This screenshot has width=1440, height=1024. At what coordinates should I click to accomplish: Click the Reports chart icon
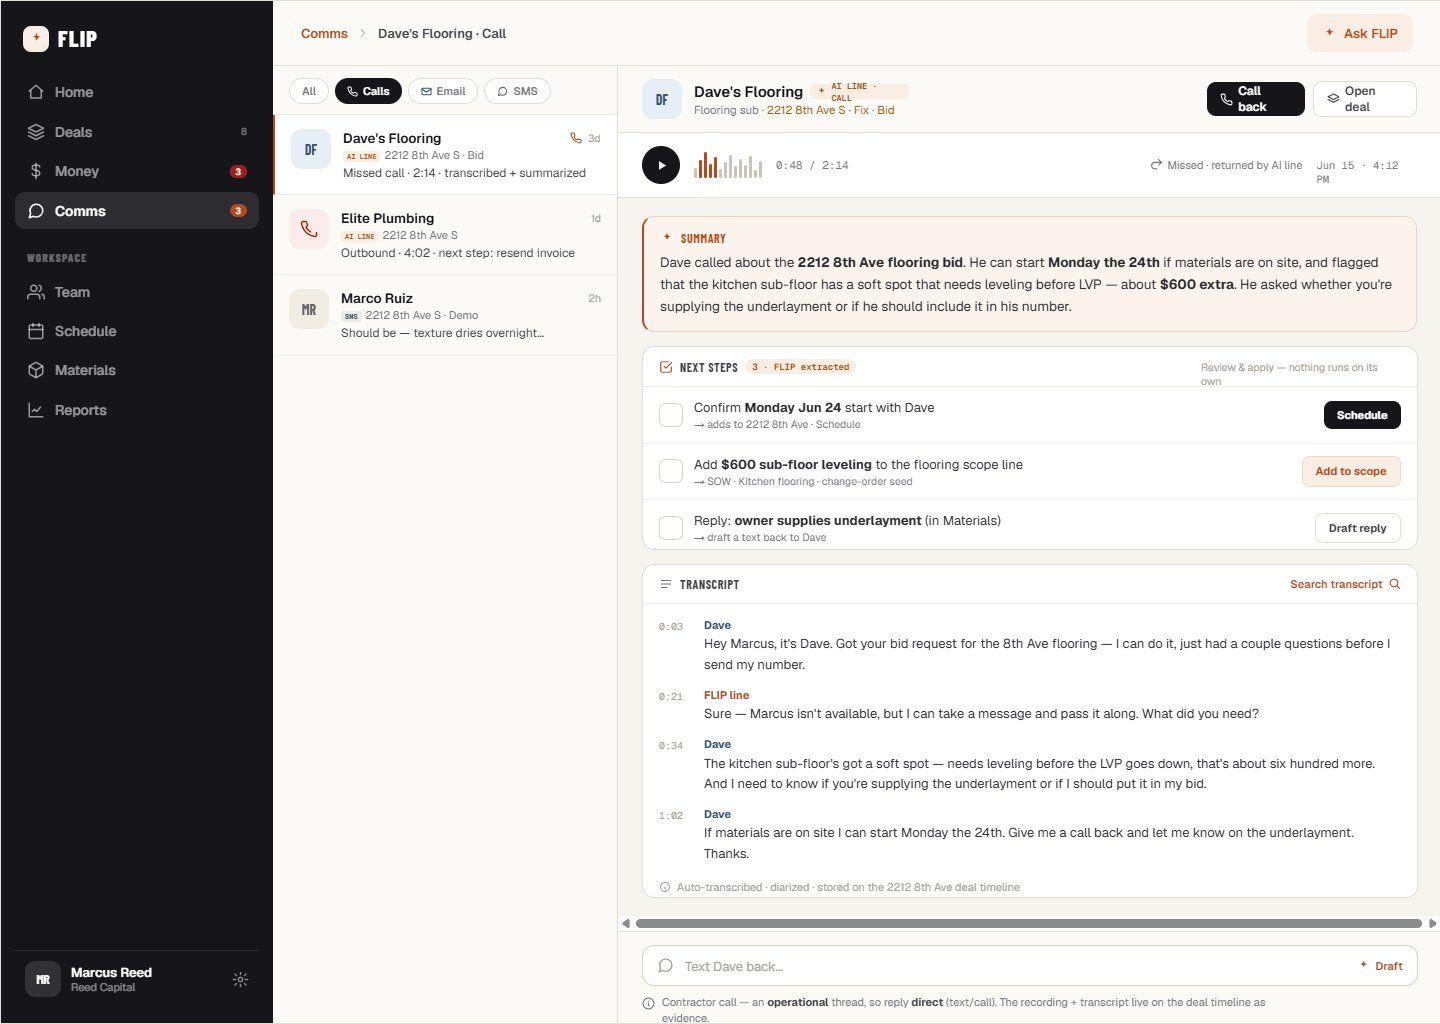(36, 410)
